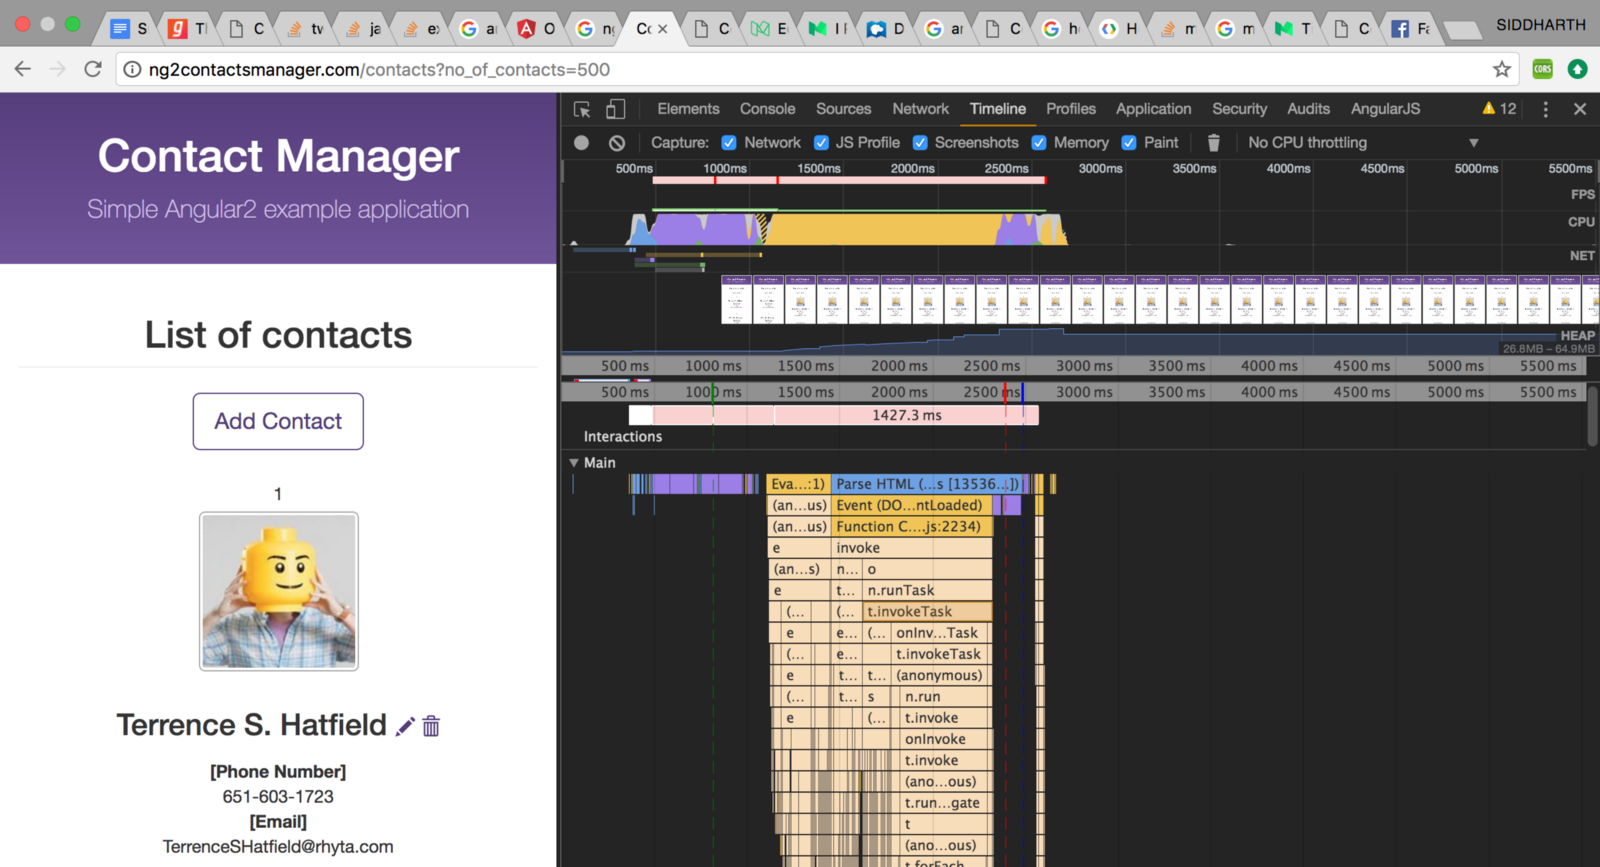Select the Parse HTML flame chart block

click(930, 484)
